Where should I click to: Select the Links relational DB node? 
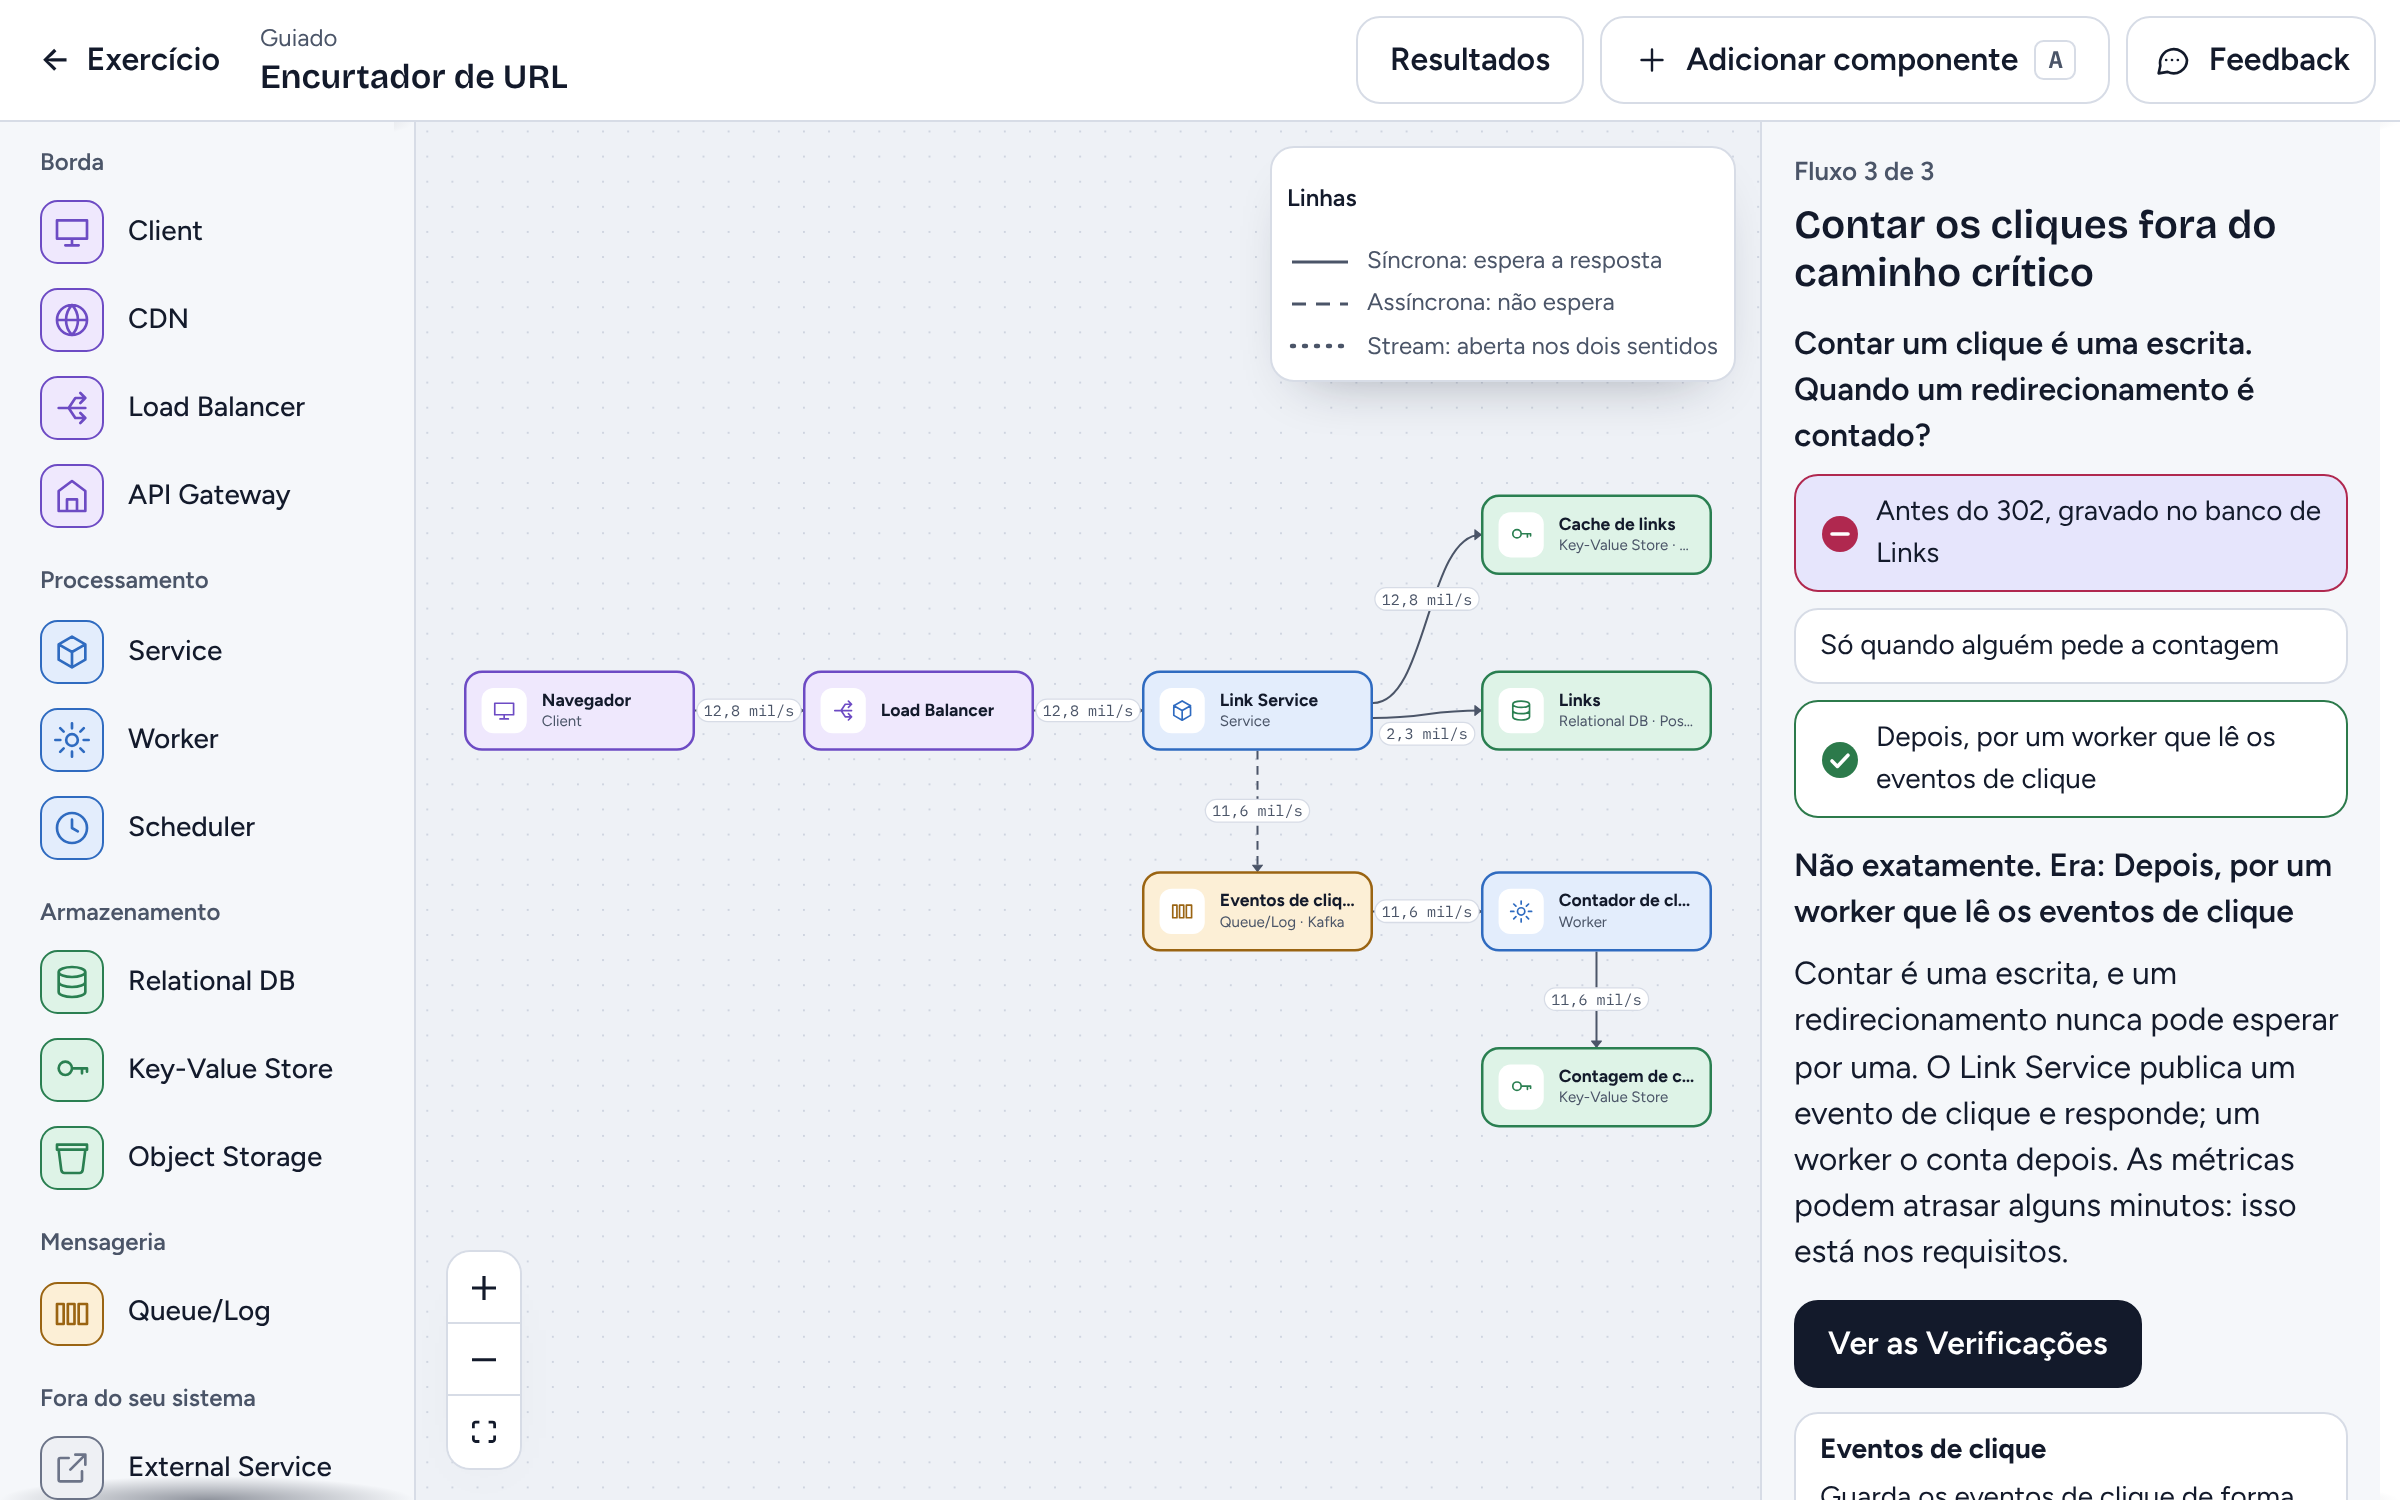pos(1596,710)
